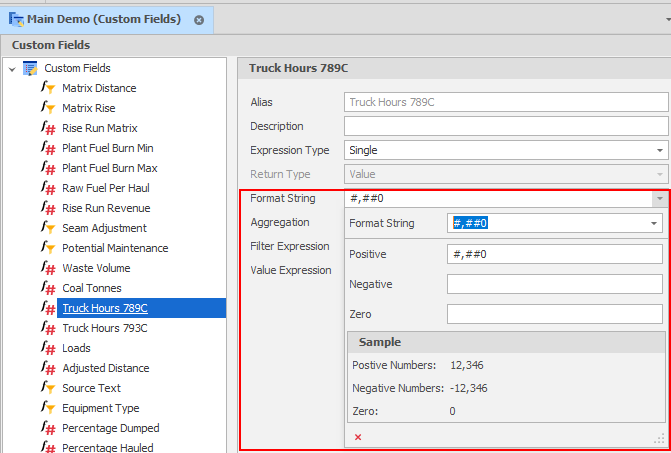Viewport: 671px width, 453px height.
Task: Click the Coal Tonnes field icon
Action: click(x=48, y=288)
